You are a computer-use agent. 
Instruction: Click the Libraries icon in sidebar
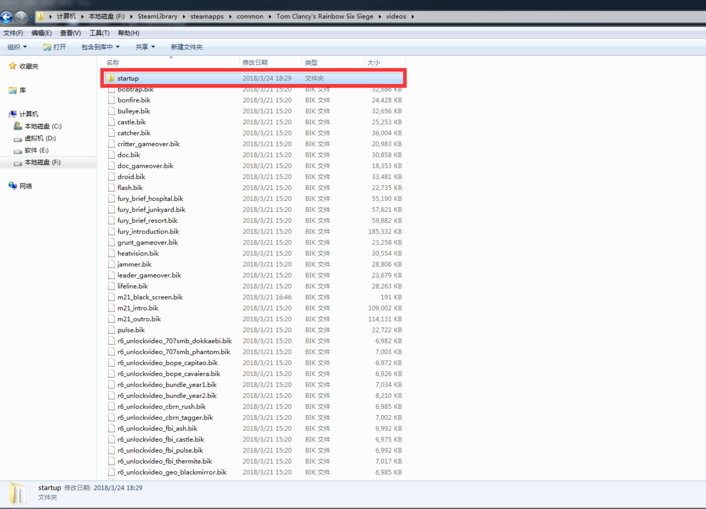point(13,90)
